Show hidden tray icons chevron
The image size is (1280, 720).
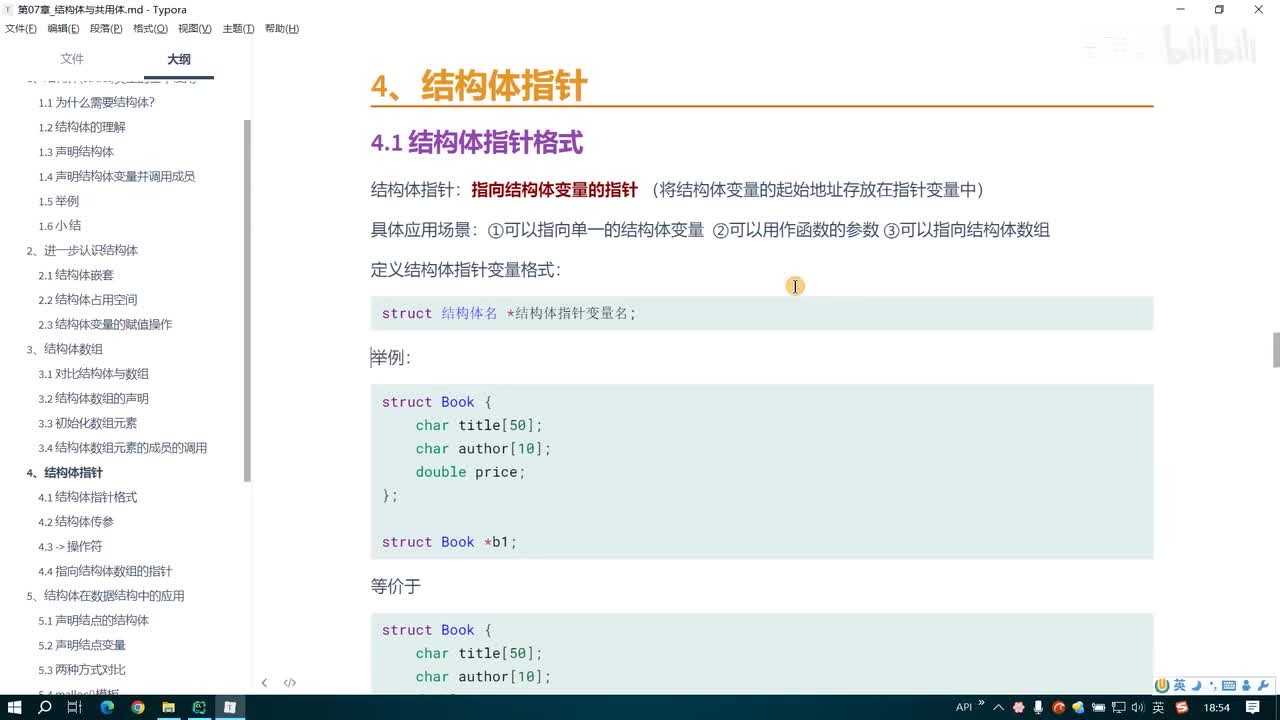tap(998, 707)
